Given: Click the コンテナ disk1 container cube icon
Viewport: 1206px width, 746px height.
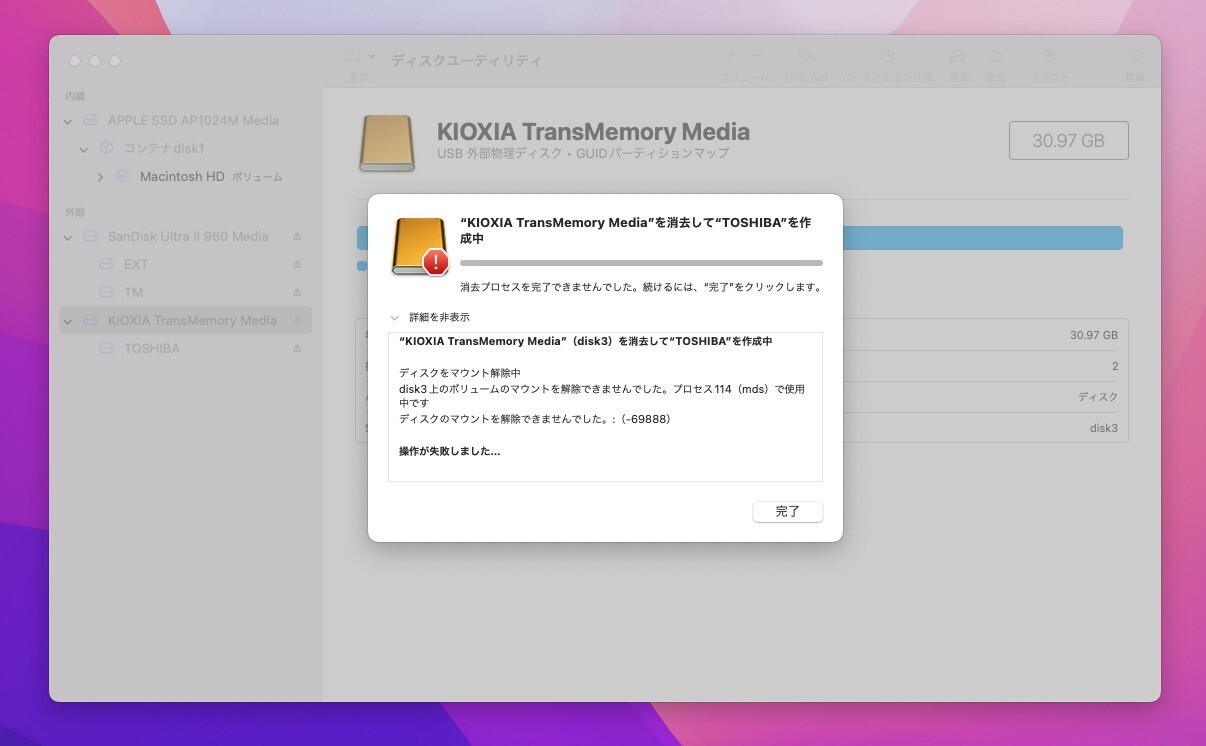Looking at the screenshot, I should pyautogui.click(x=106, y=148).
